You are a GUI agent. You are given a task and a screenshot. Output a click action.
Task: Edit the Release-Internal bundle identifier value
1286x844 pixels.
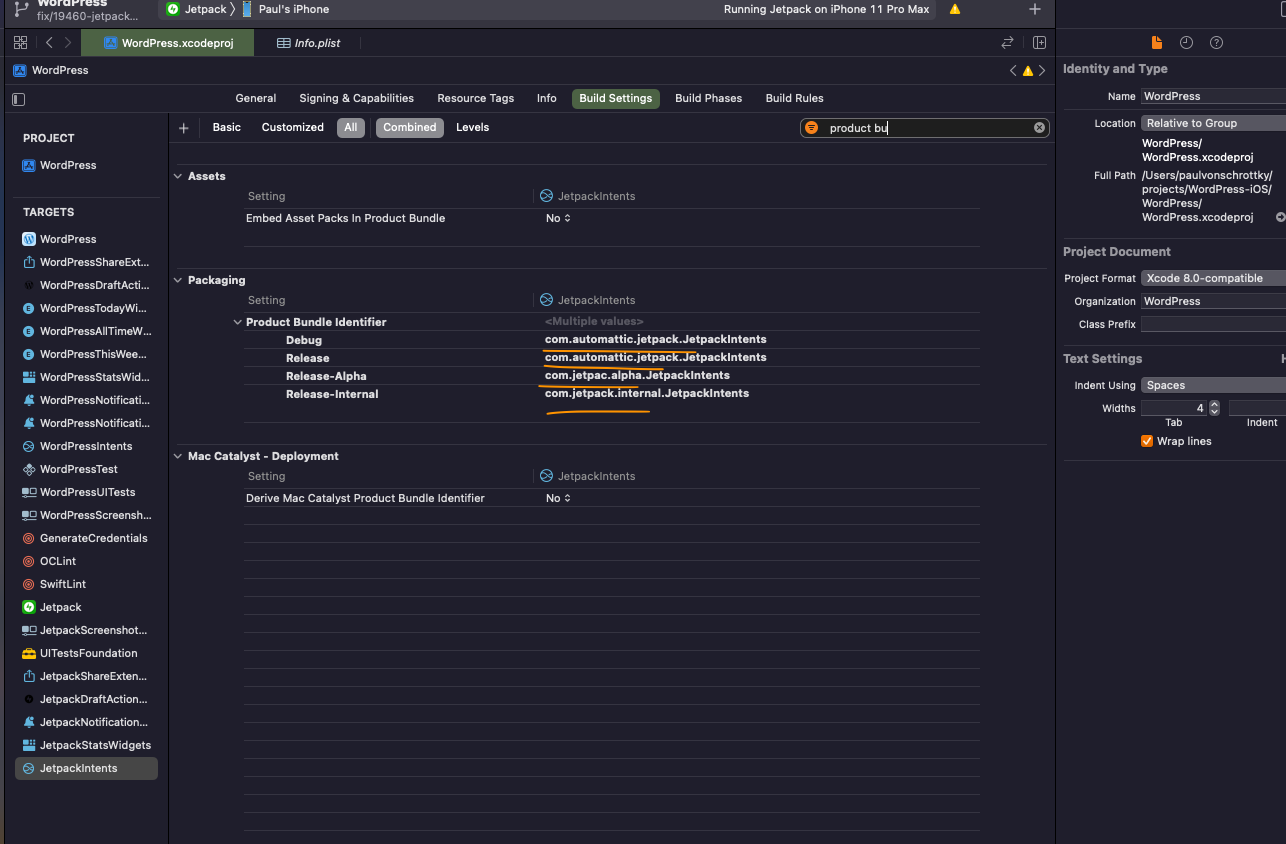[x=647, y=394]
